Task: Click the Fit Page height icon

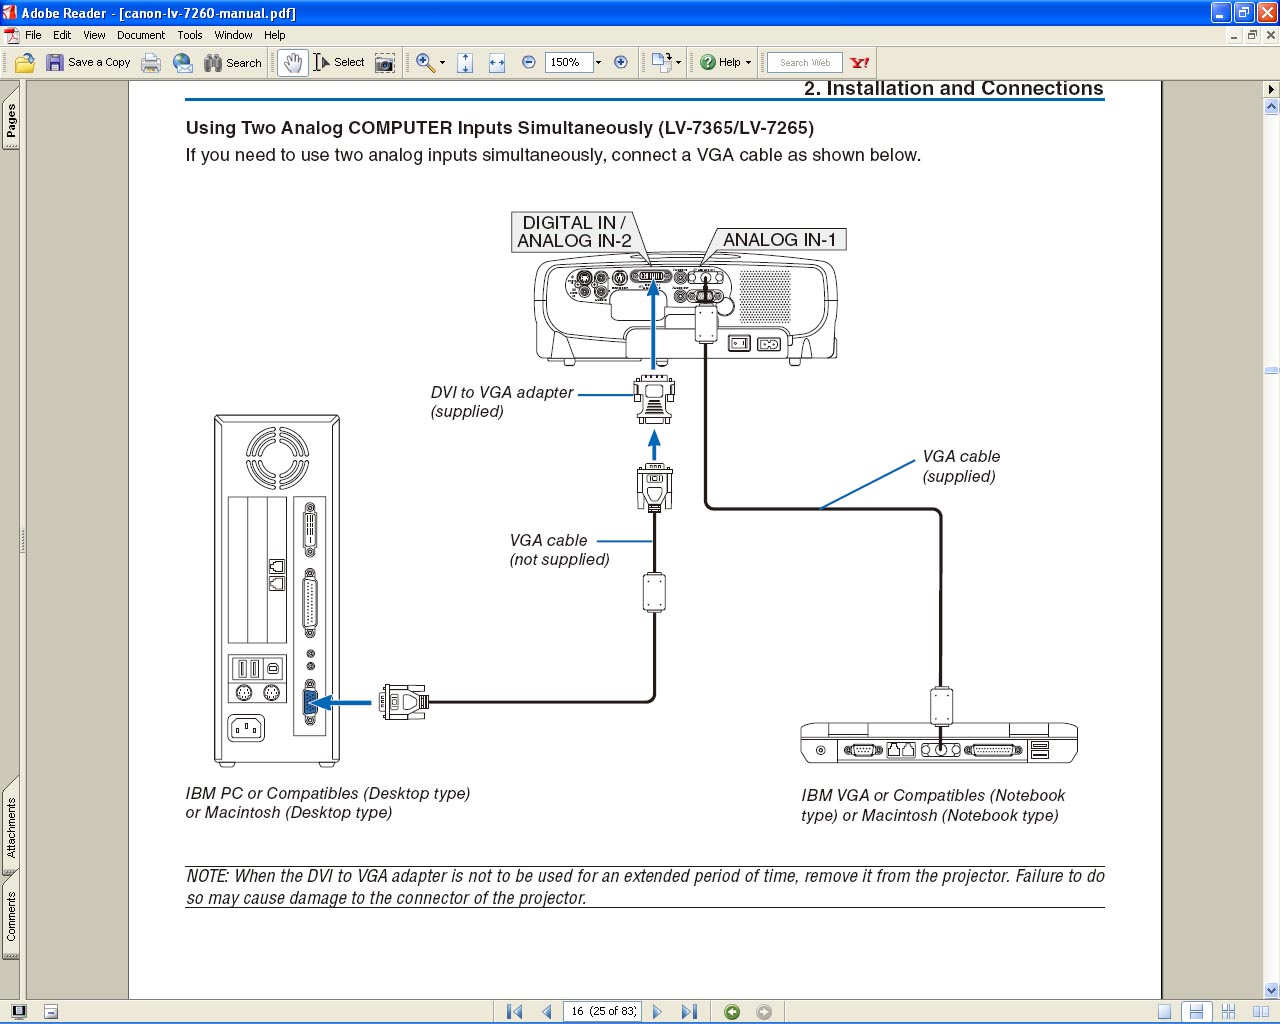Action: (465, 62)
